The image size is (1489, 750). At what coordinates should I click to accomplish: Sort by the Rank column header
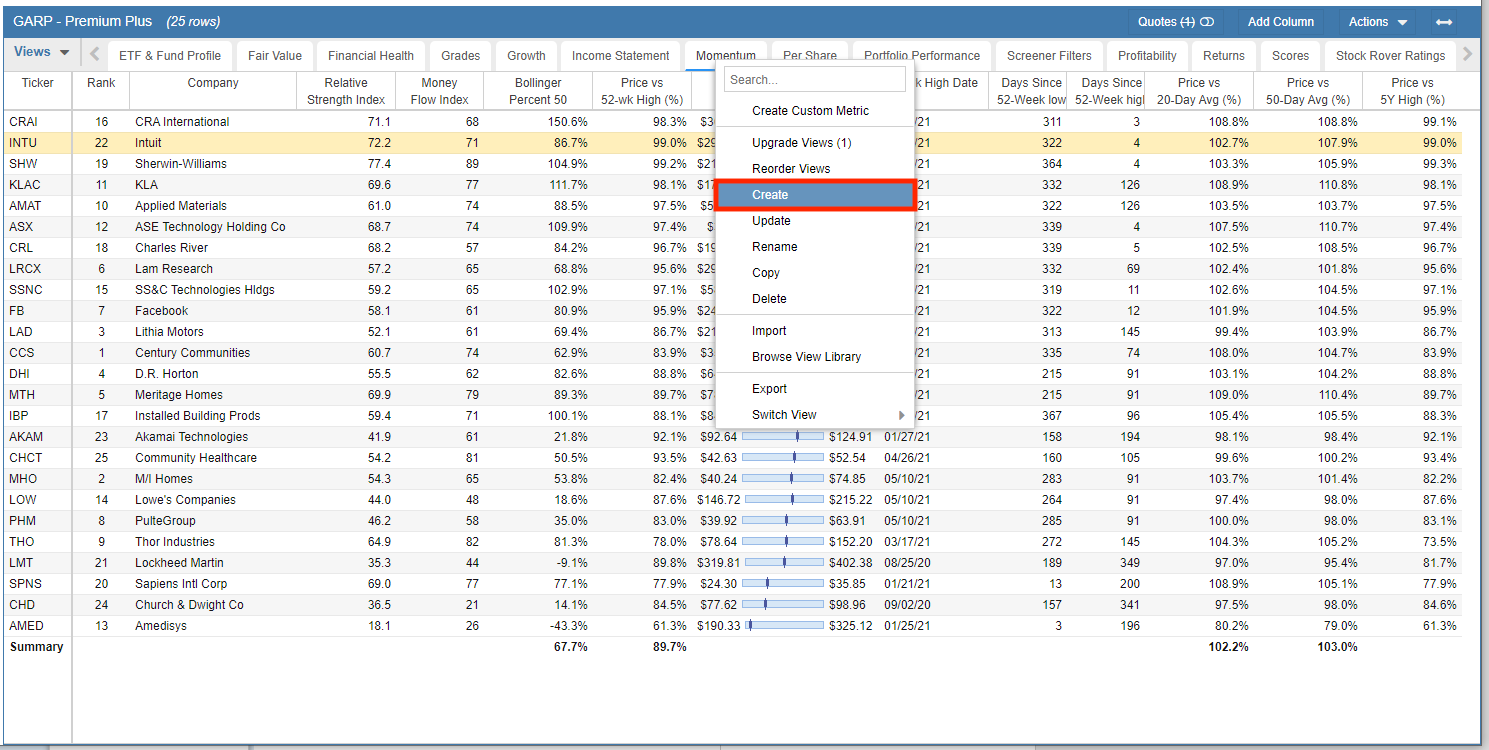tap(101, 90)
